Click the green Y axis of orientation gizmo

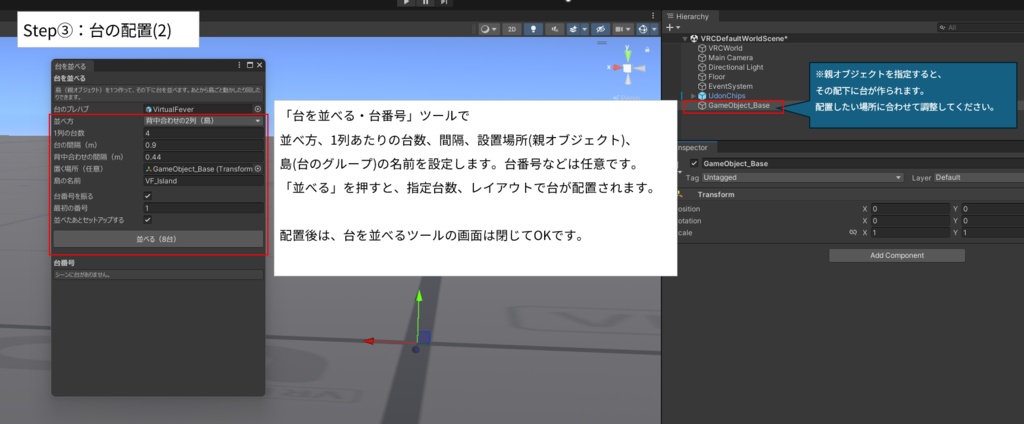[627, 54]
